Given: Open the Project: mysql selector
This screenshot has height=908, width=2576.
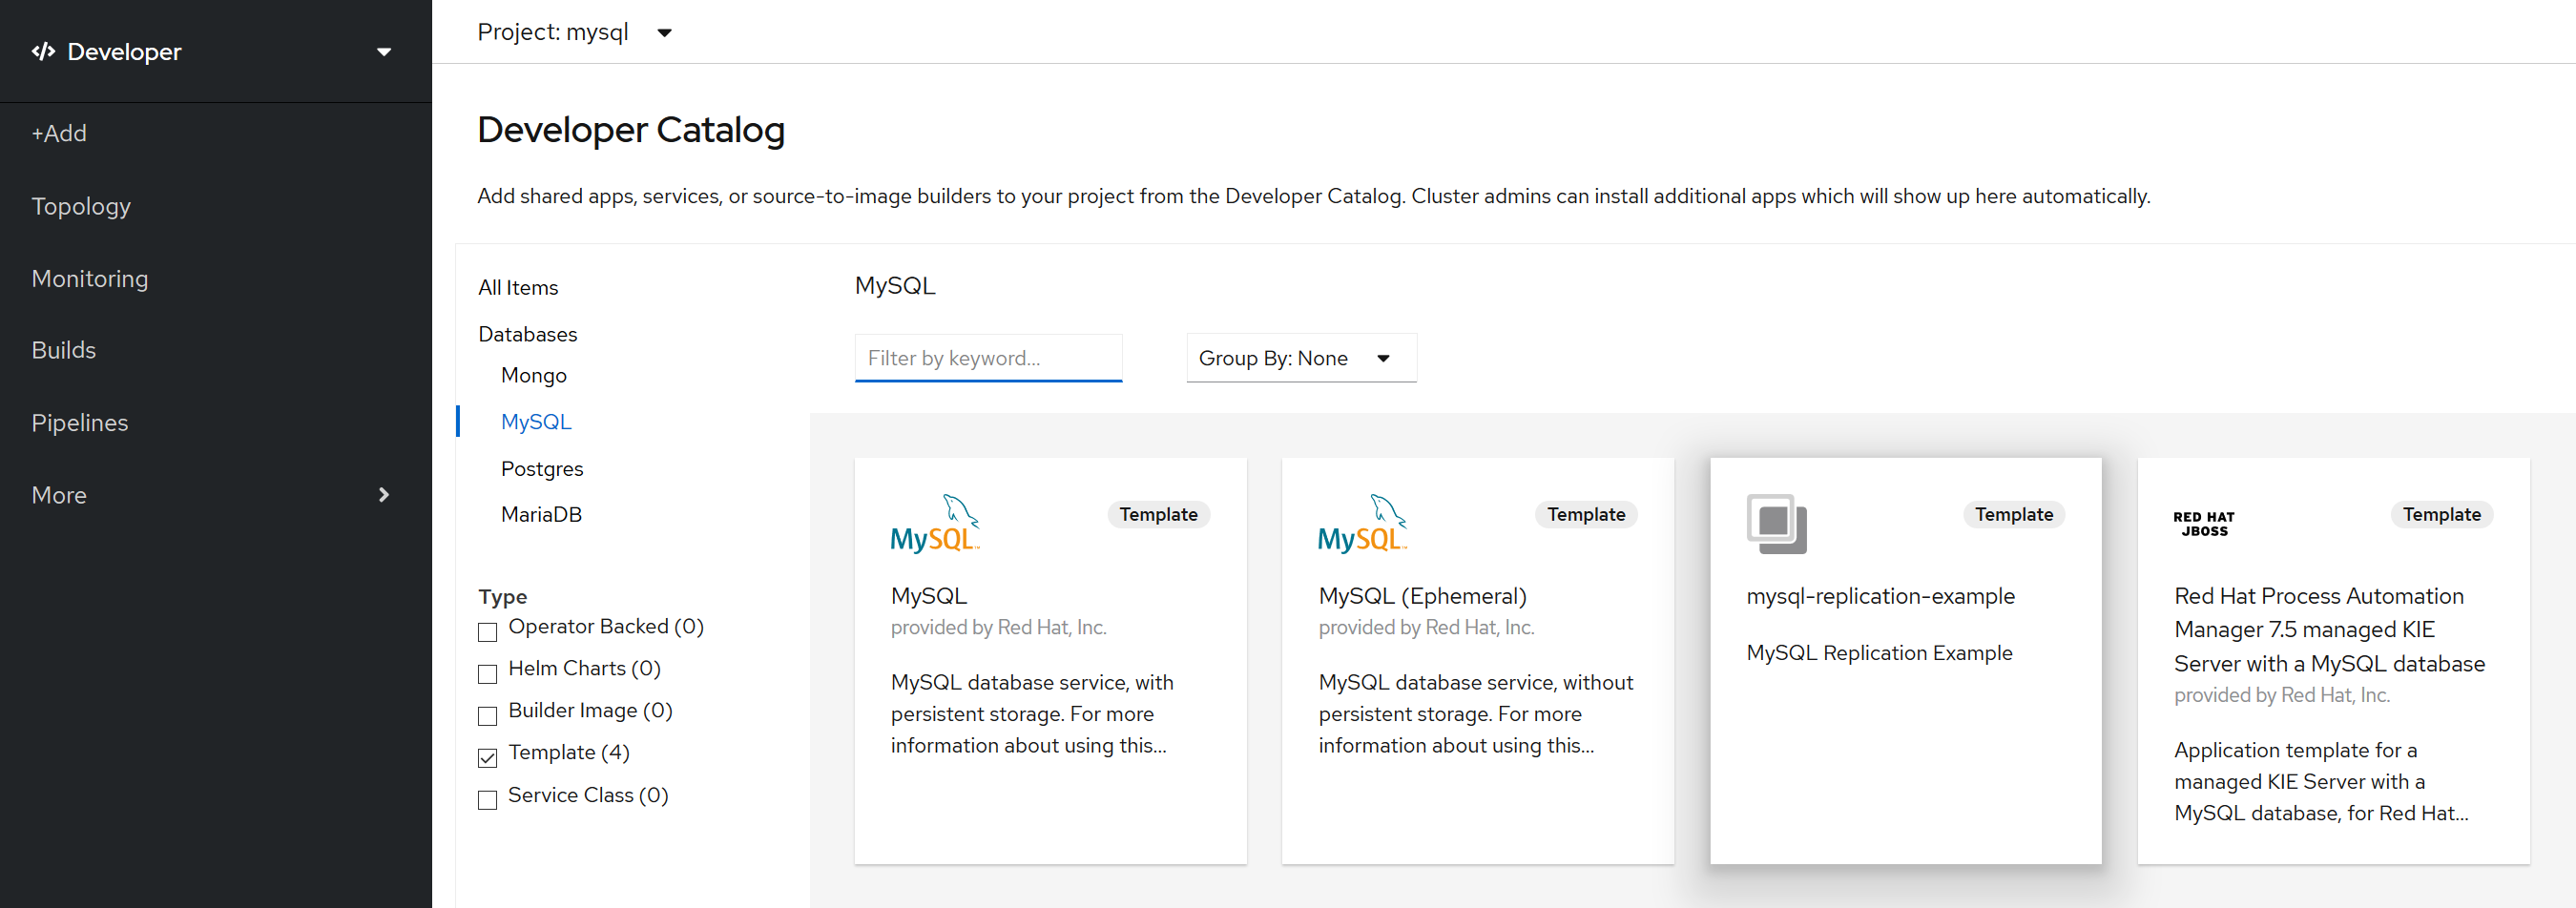Looking at the screenshot, I should [x=574, y=32].
